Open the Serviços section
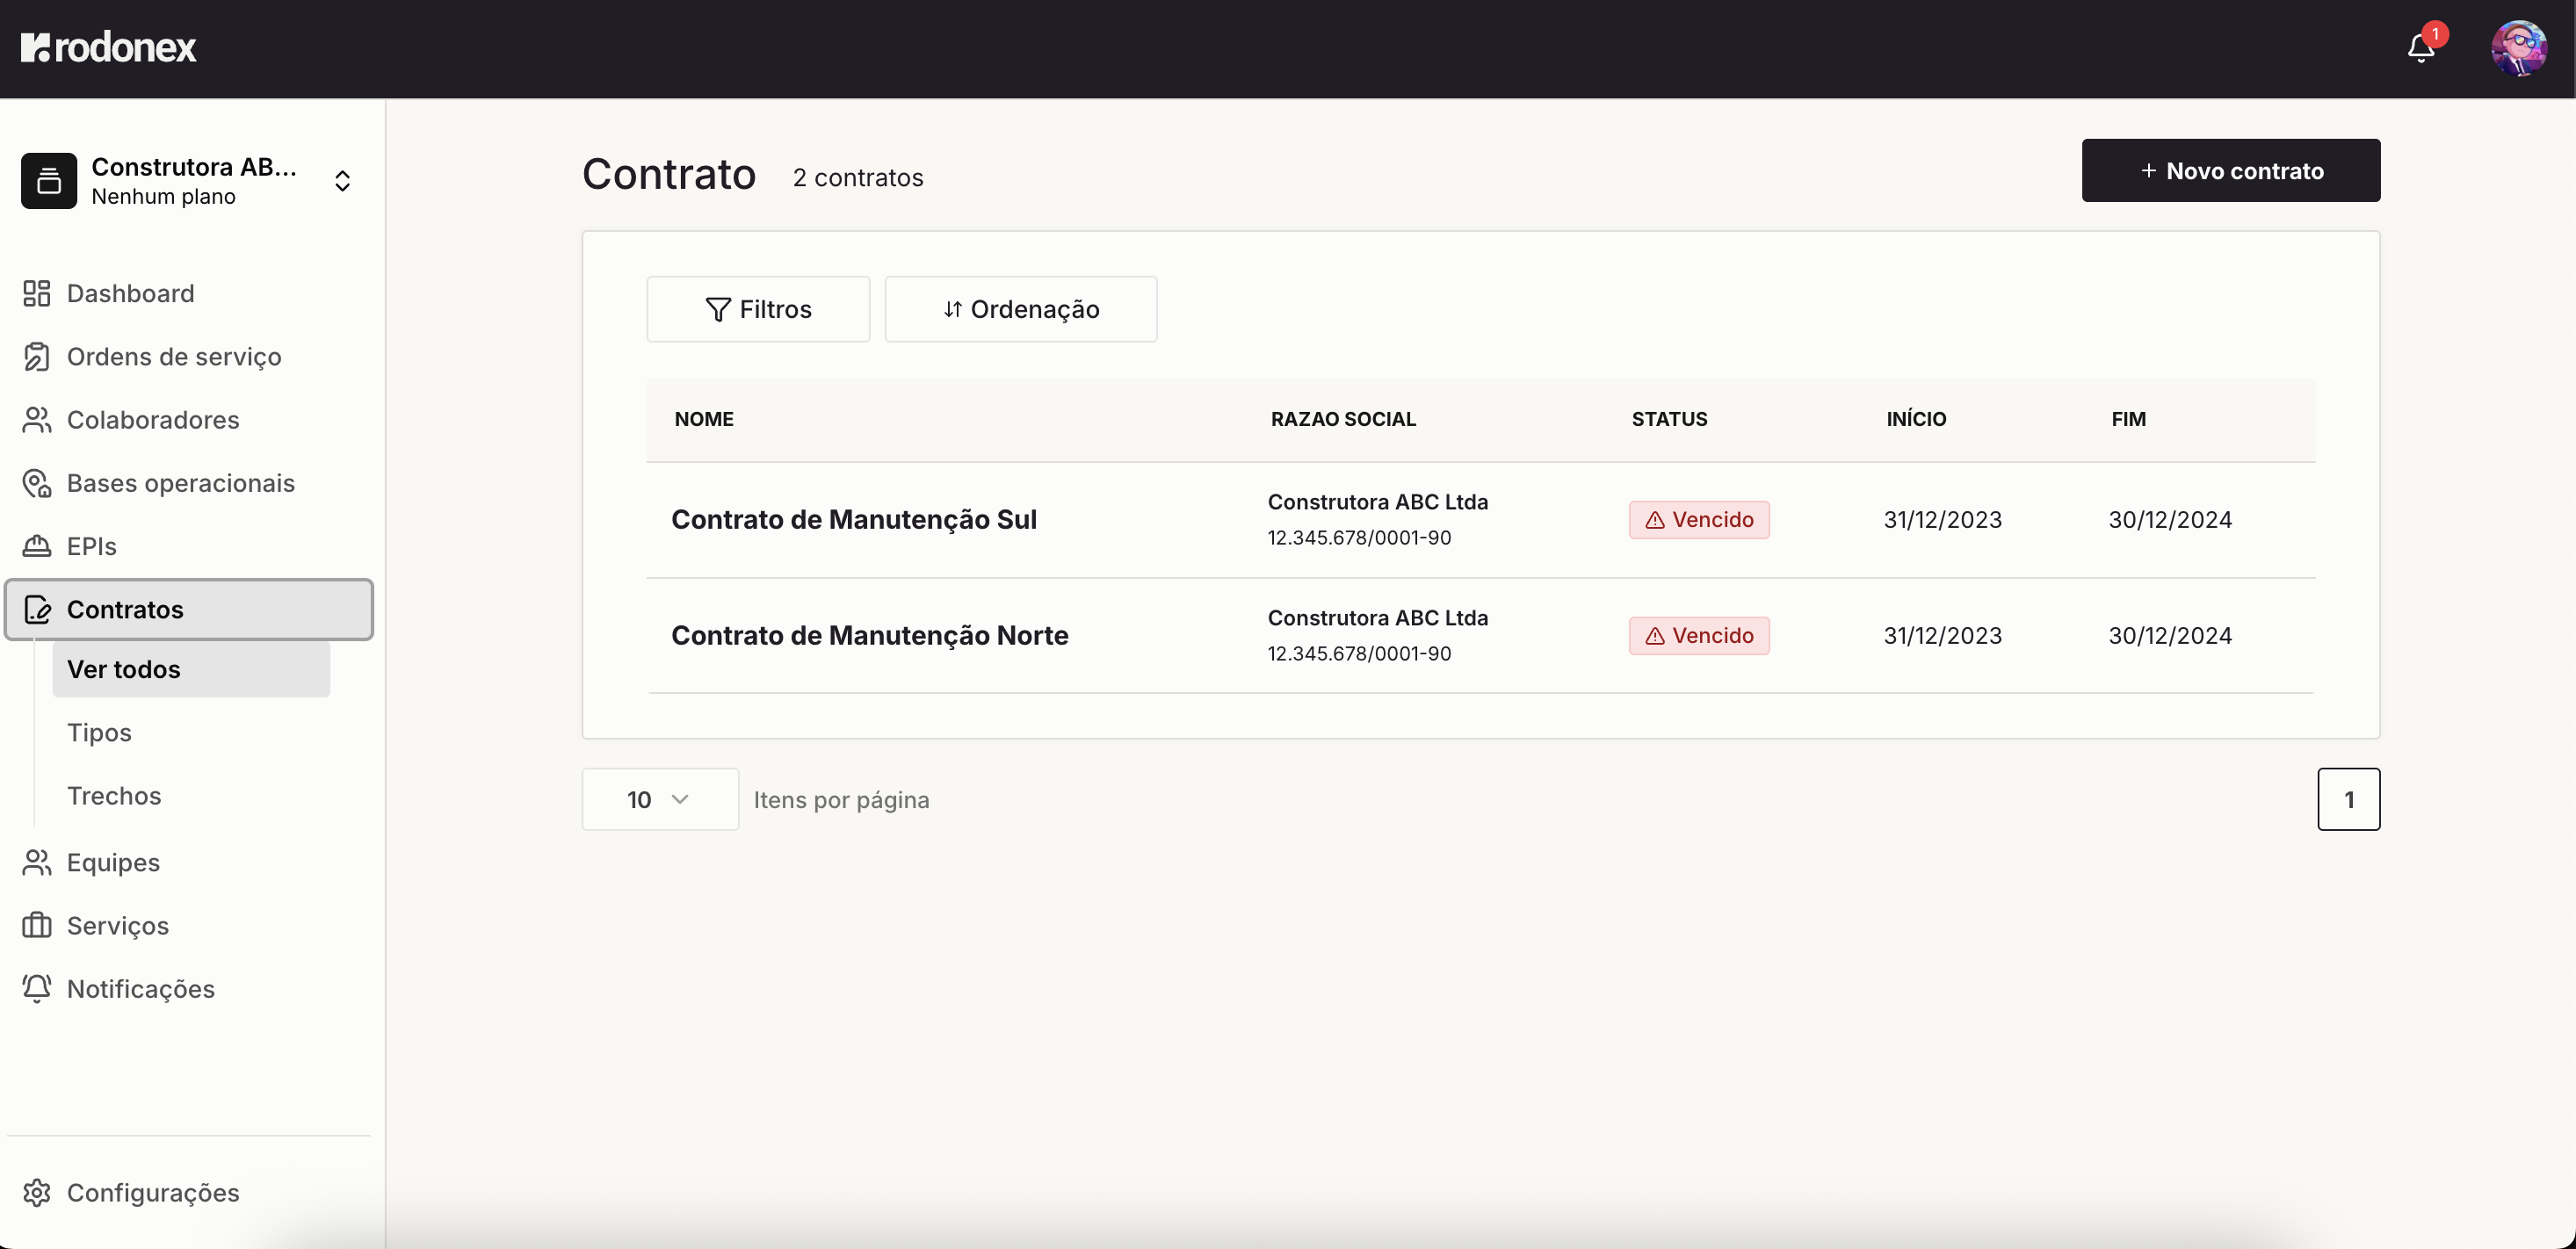This screenshot has width=2576, height=1249. click(x=117, y=926)
